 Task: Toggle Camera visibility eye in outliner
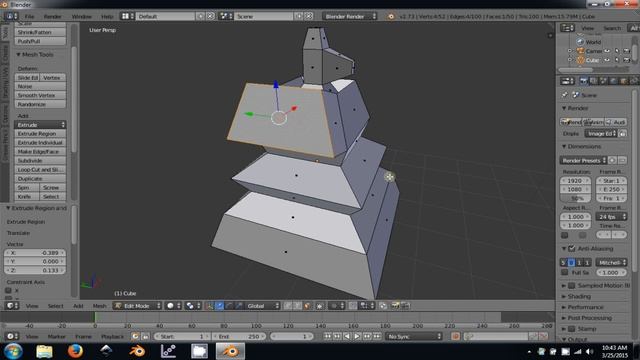[x=607, y=51]
